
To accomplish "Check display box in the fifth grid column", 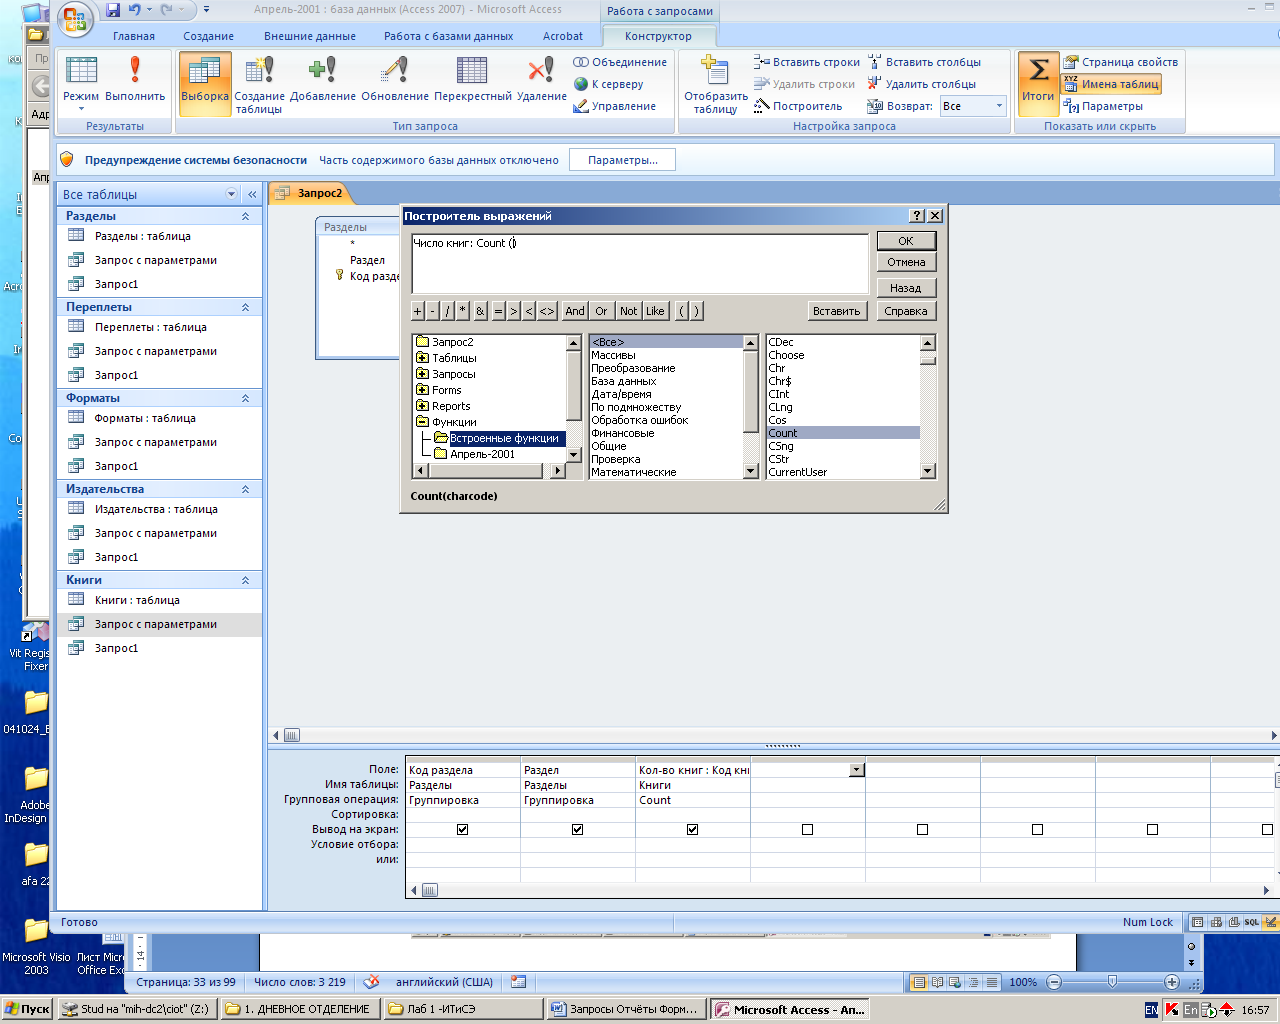I will click(922, 830).
